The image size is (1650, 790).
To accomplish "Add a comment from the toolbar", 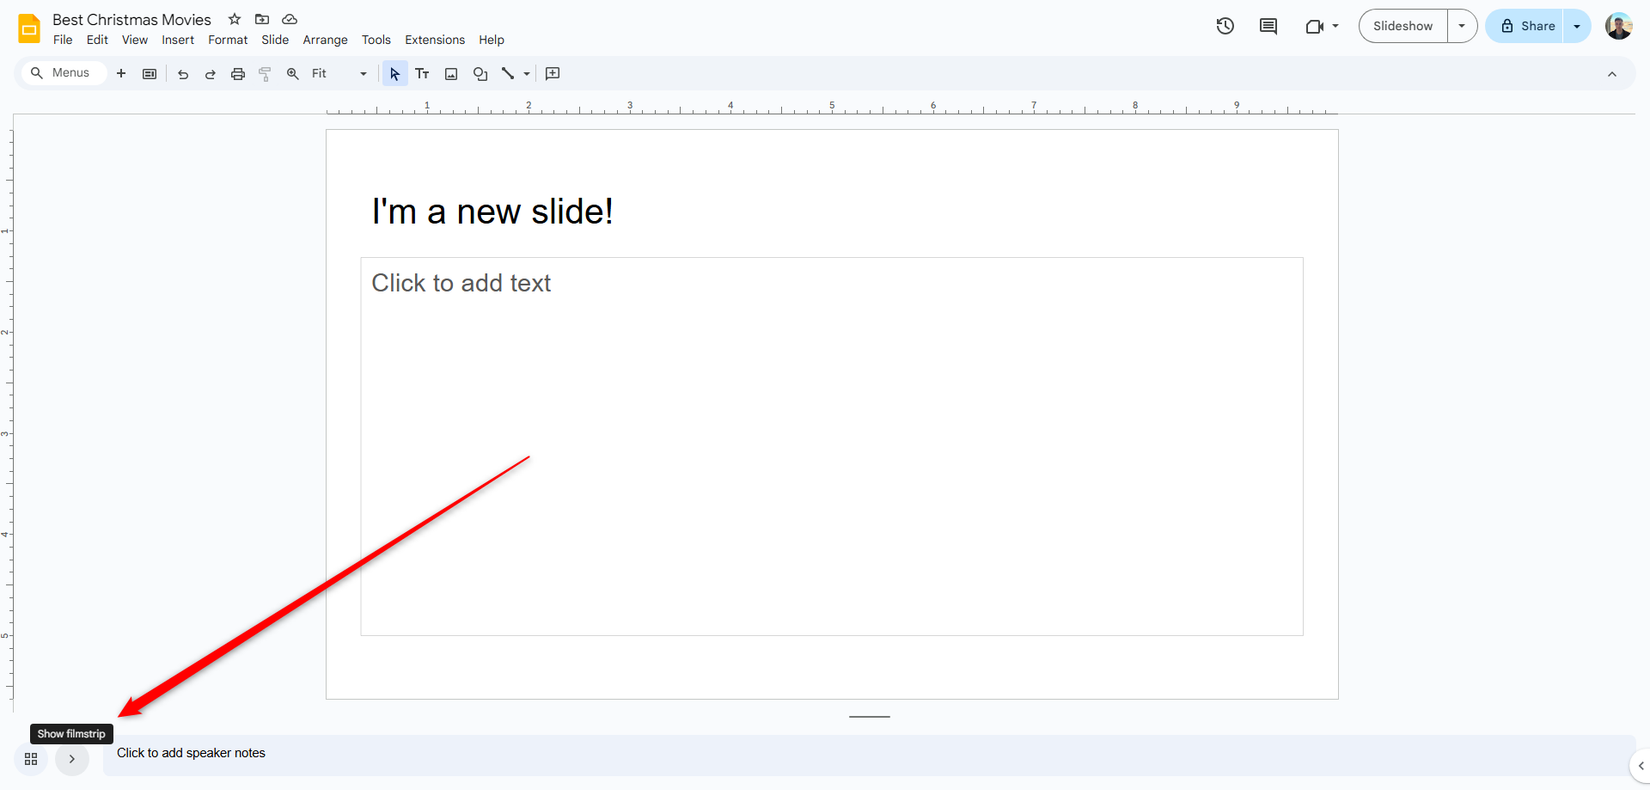I will (x=552, y=73).
